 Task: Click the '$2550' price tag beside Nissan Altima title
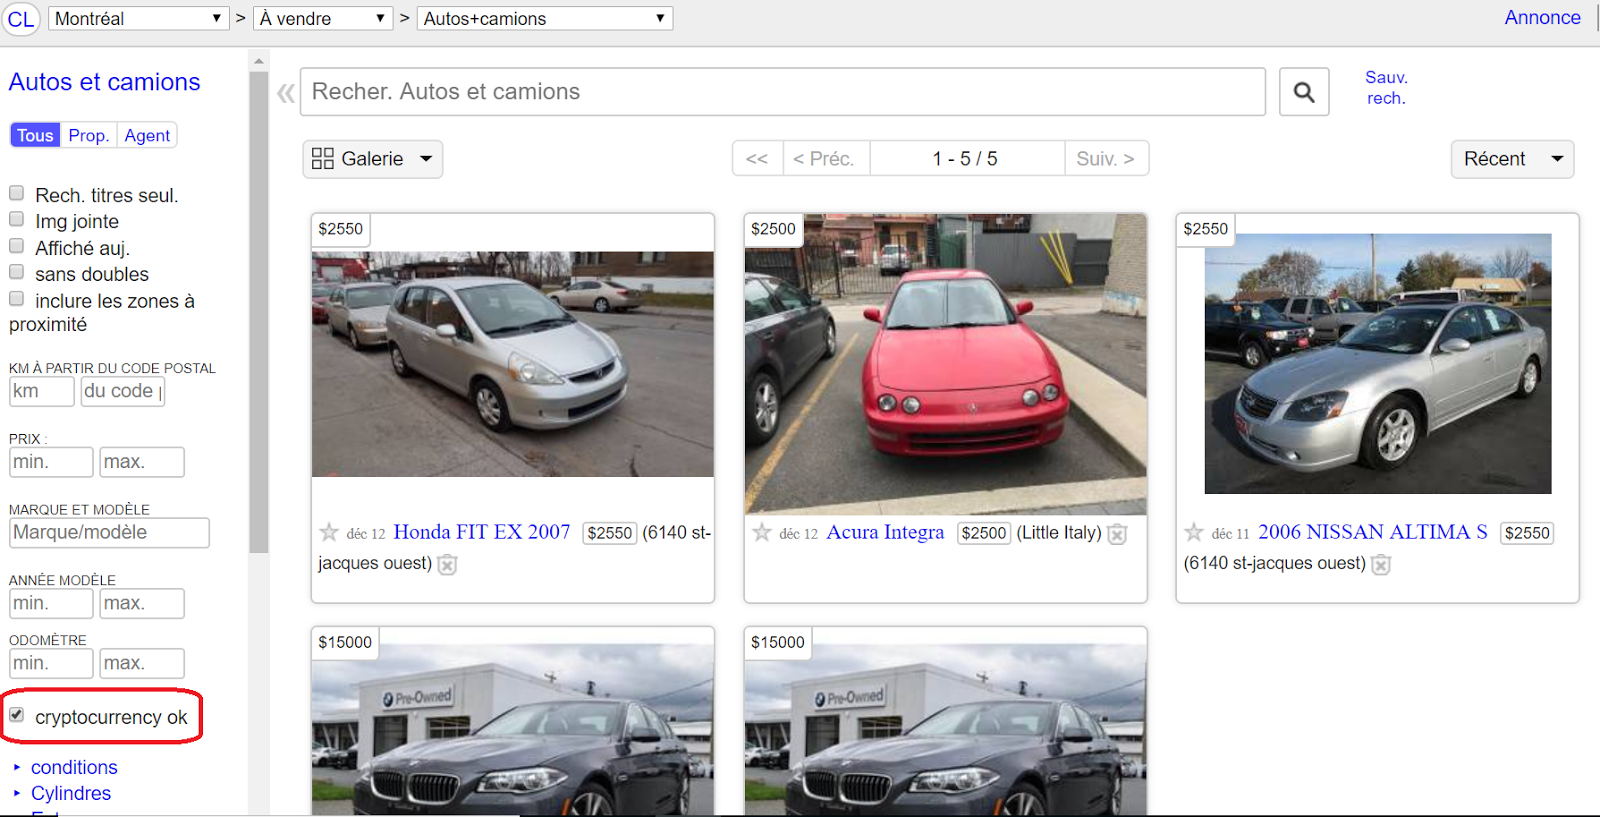(x=1527, y=533)
